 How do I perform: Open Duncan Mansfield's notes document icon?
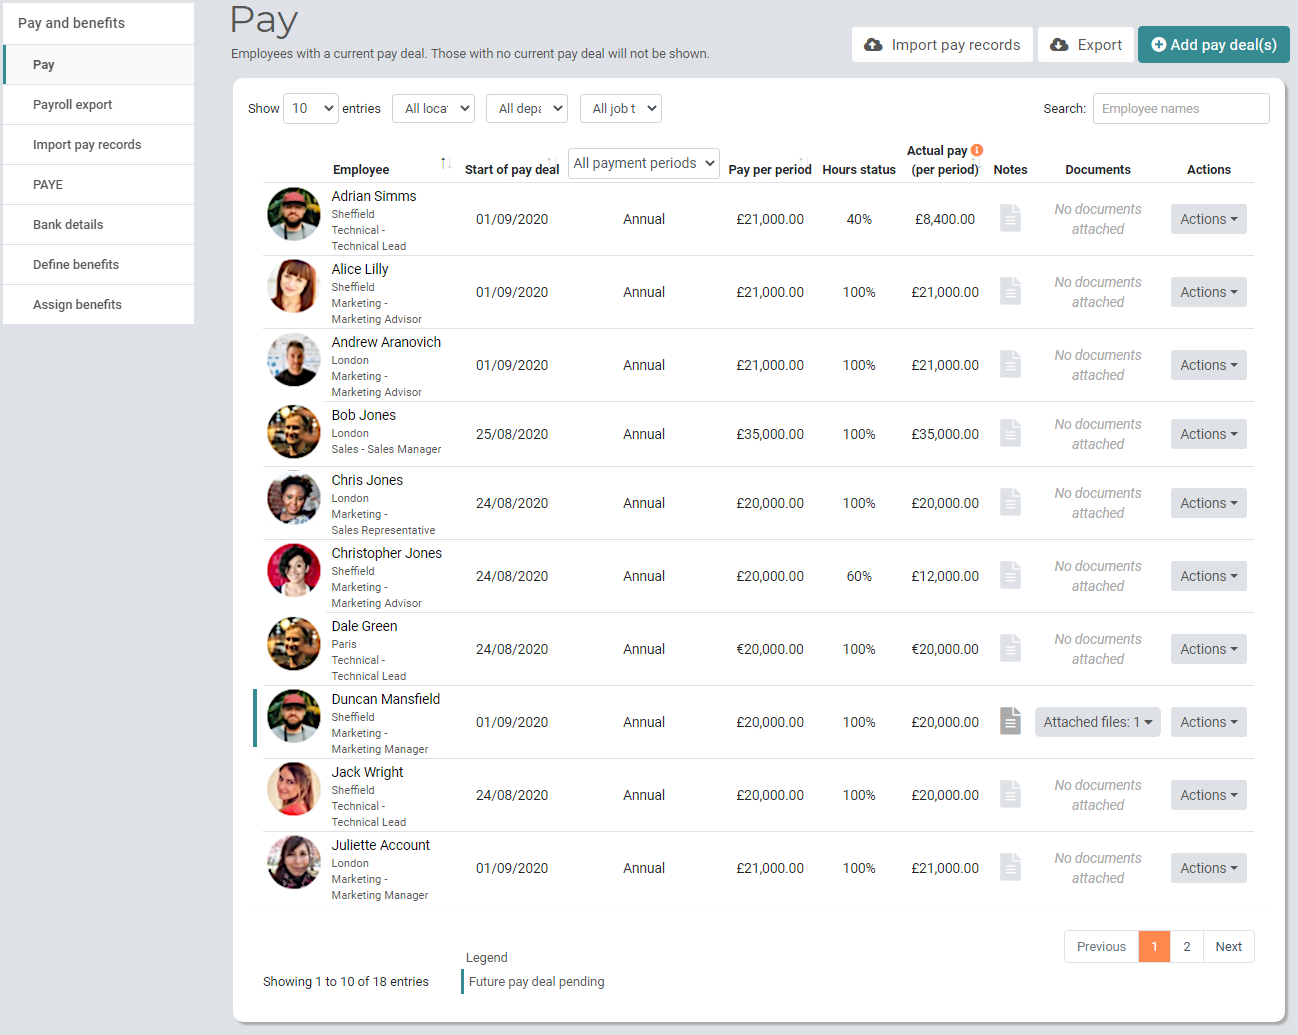(1010, 720)
